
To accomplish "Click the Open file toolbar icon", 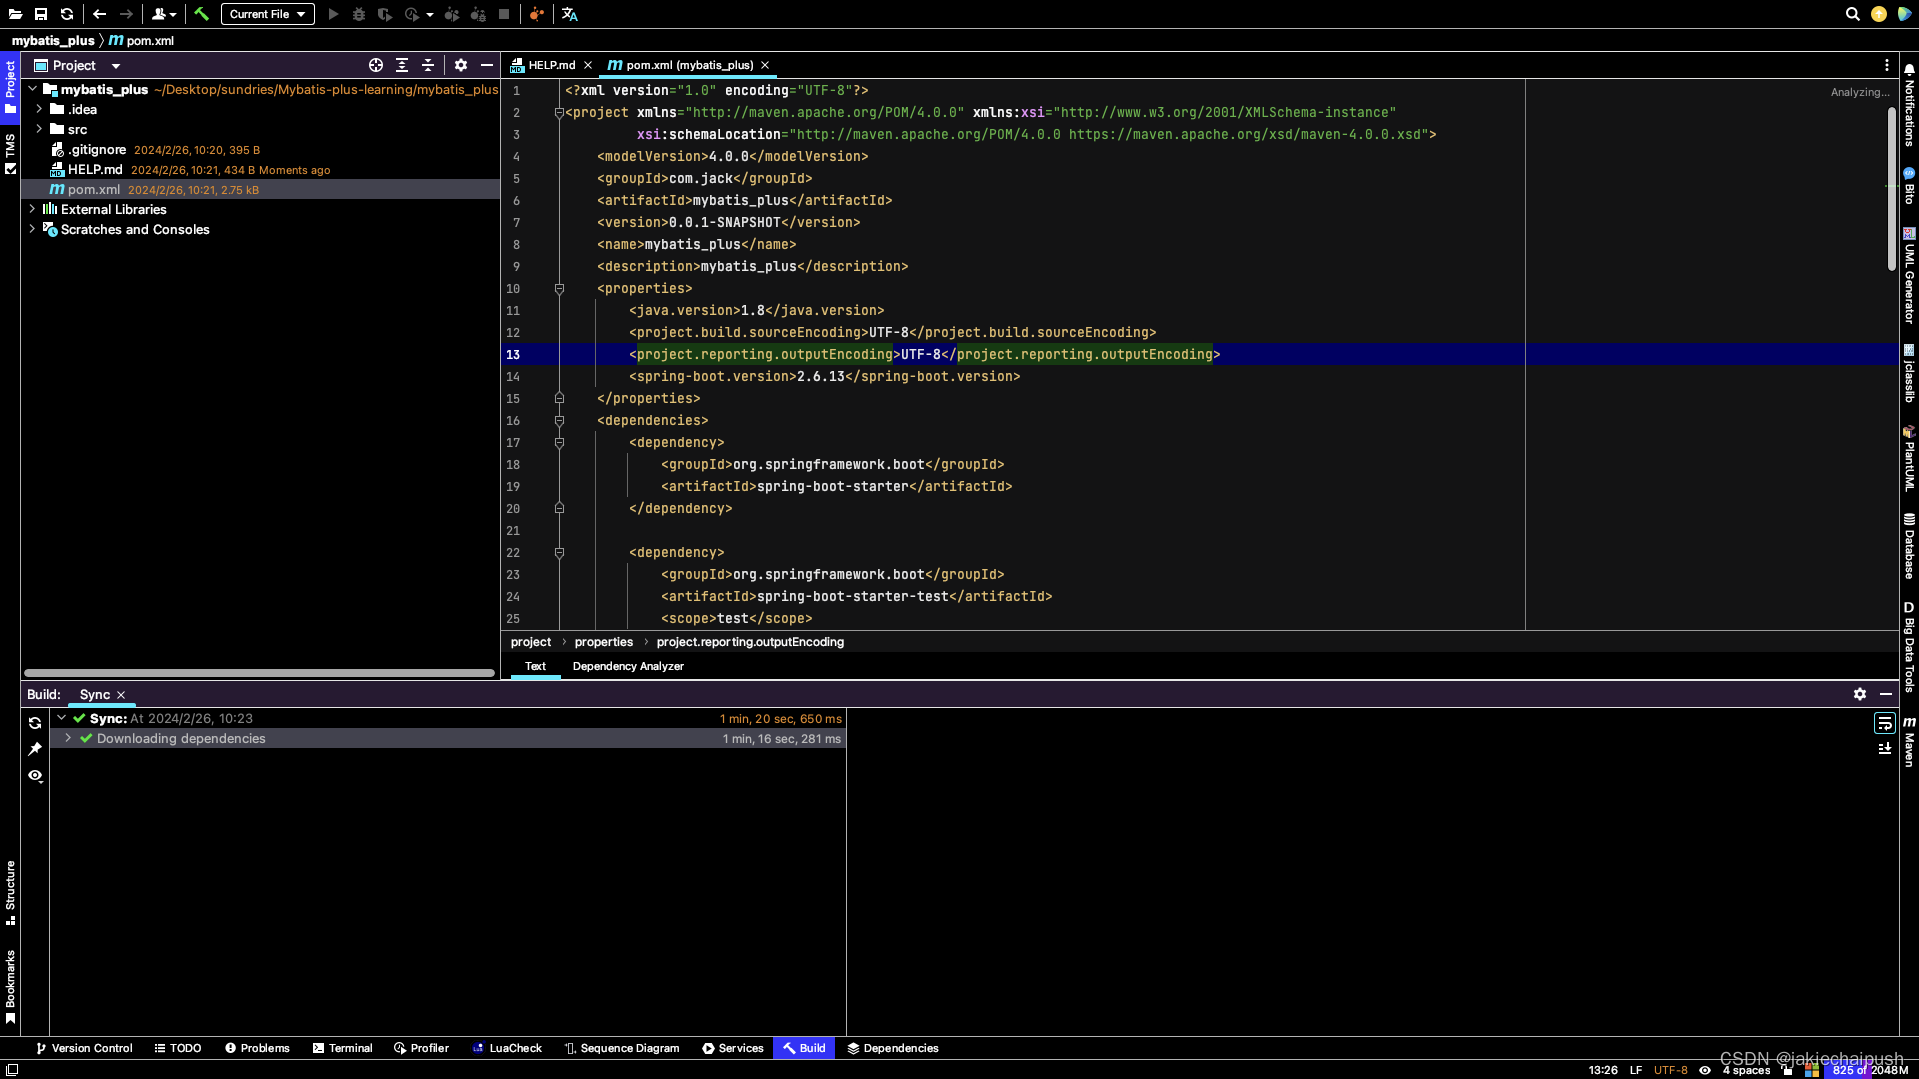I will coord(15,14).
